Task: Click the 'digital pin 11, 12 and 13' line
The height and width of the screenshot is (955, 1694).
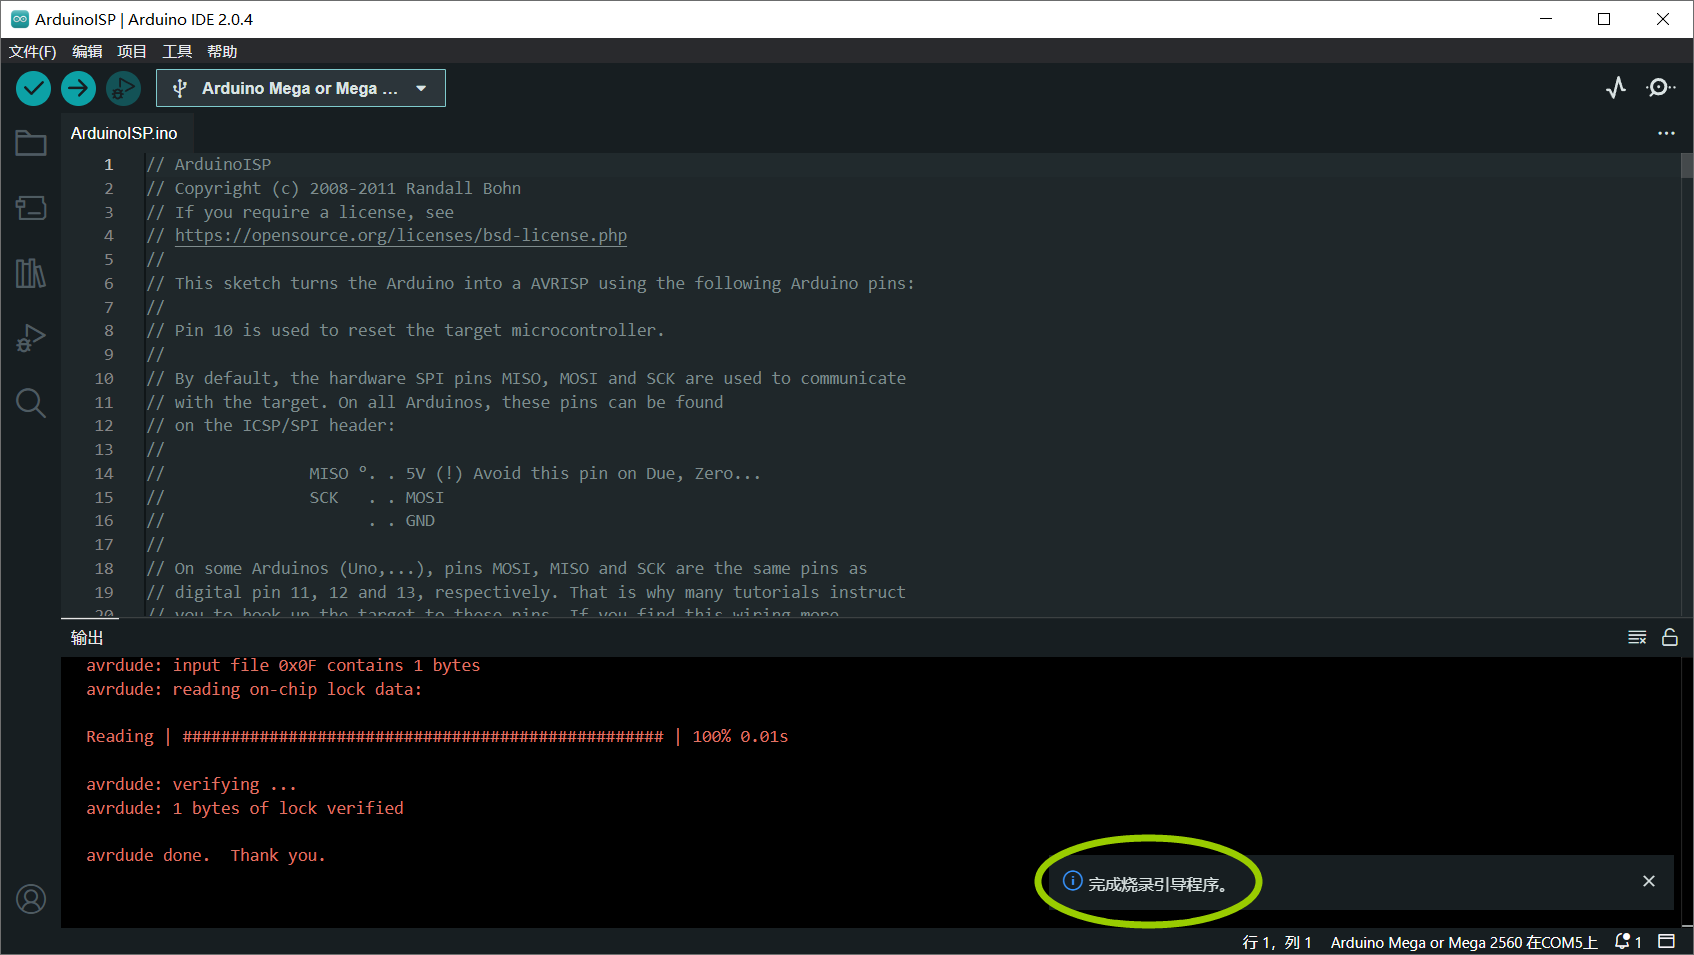Action: coord(526,593)
